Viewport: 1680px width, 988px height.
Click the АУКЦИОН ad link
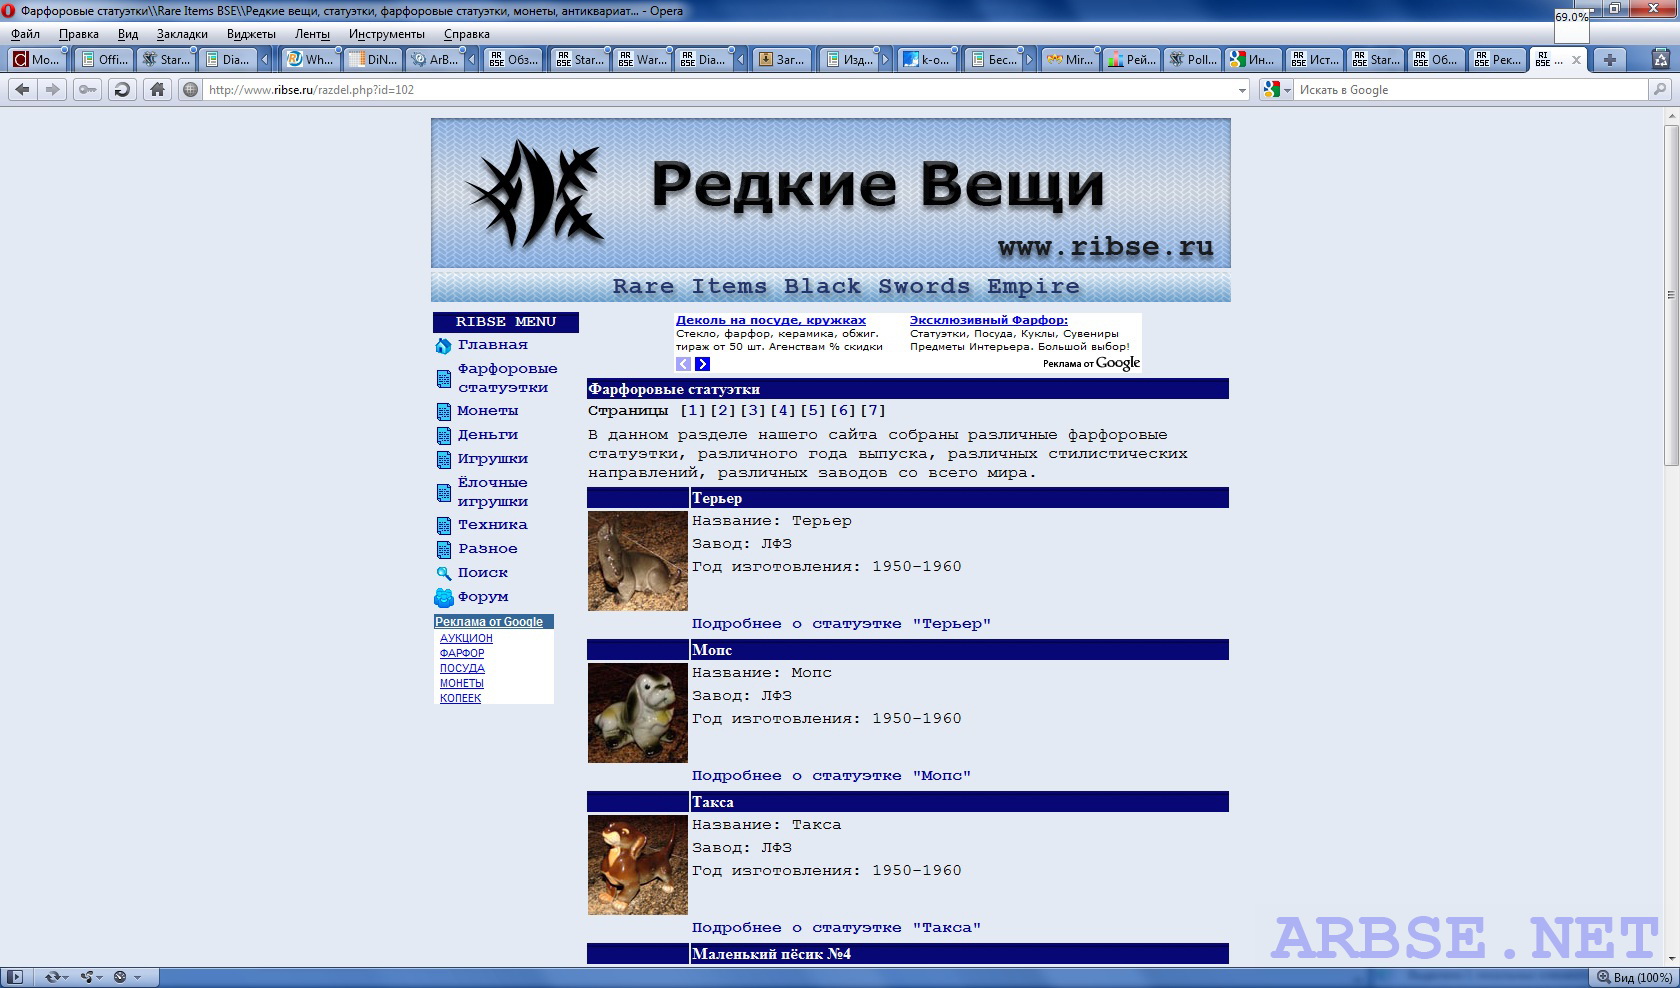pos(466,638)
